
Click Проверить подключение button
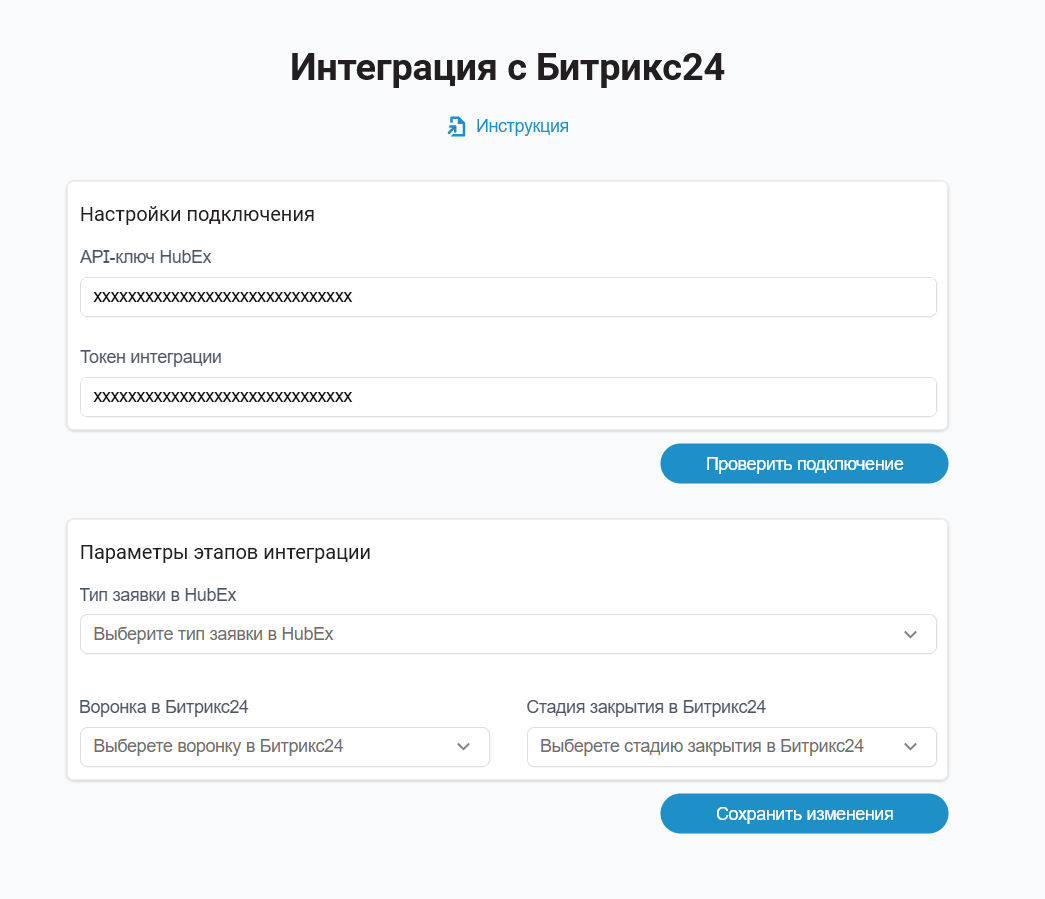pos(804,464)
